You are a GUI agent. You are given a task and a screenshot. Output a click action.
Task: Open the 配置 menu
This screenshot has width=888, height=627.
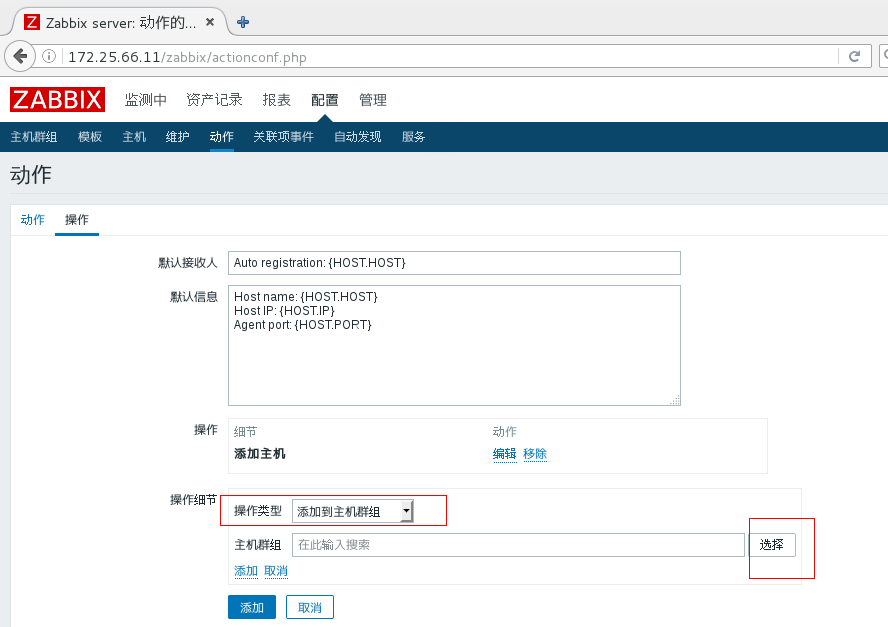tap(324, 100)
